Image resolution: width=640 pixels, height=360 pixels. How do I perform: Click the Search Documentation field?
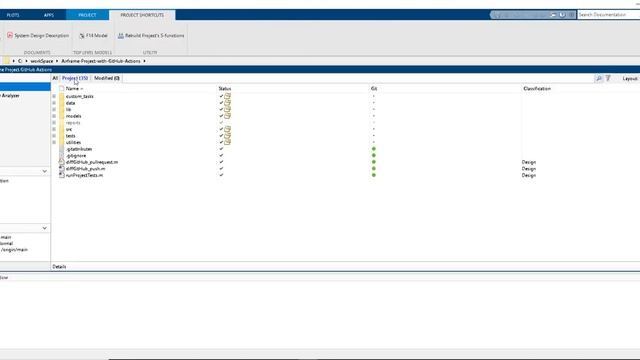(608, 15)
